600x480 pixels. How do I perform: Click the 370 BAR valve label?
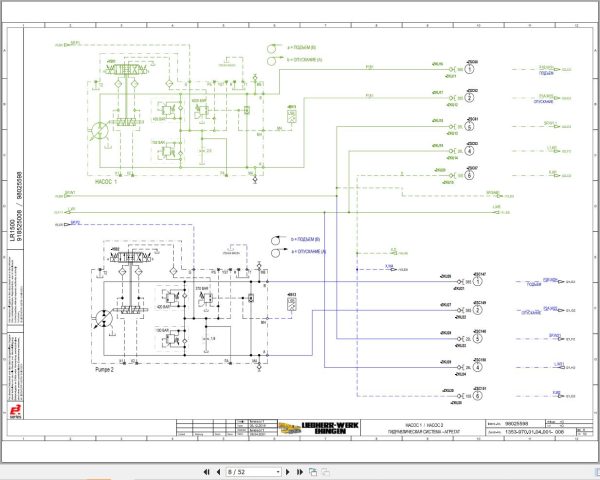(201, 288)
